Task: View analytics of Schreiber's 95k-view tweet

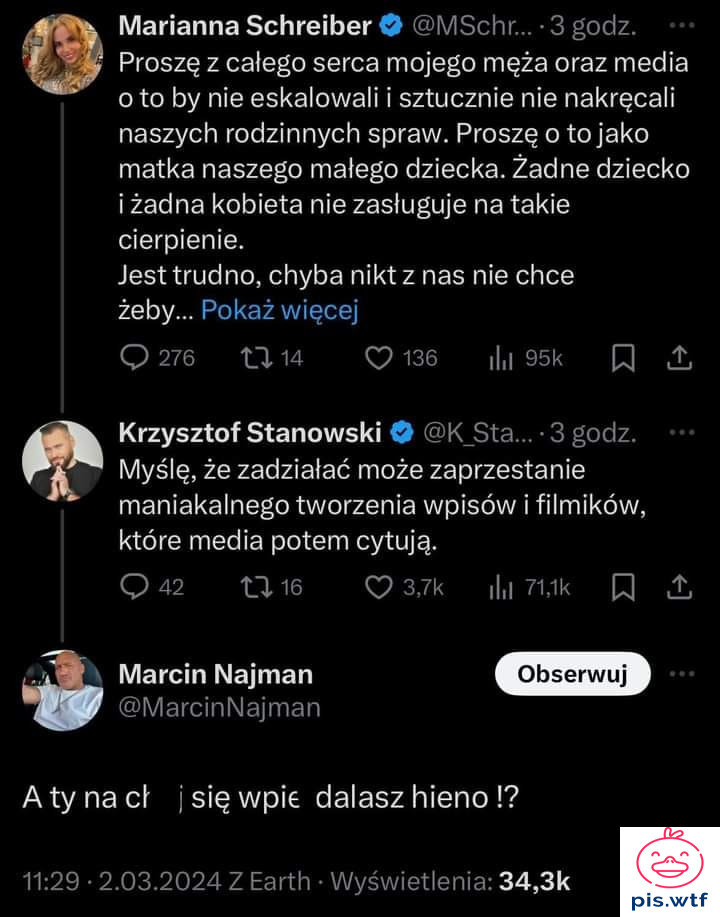Action: 502,357
